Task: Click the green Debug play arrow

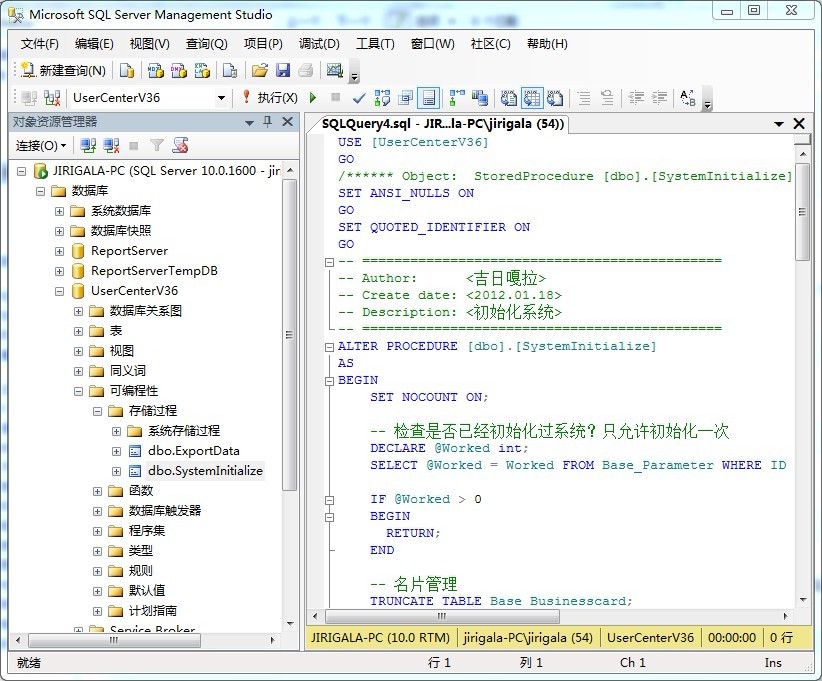Action: [313, 98]
